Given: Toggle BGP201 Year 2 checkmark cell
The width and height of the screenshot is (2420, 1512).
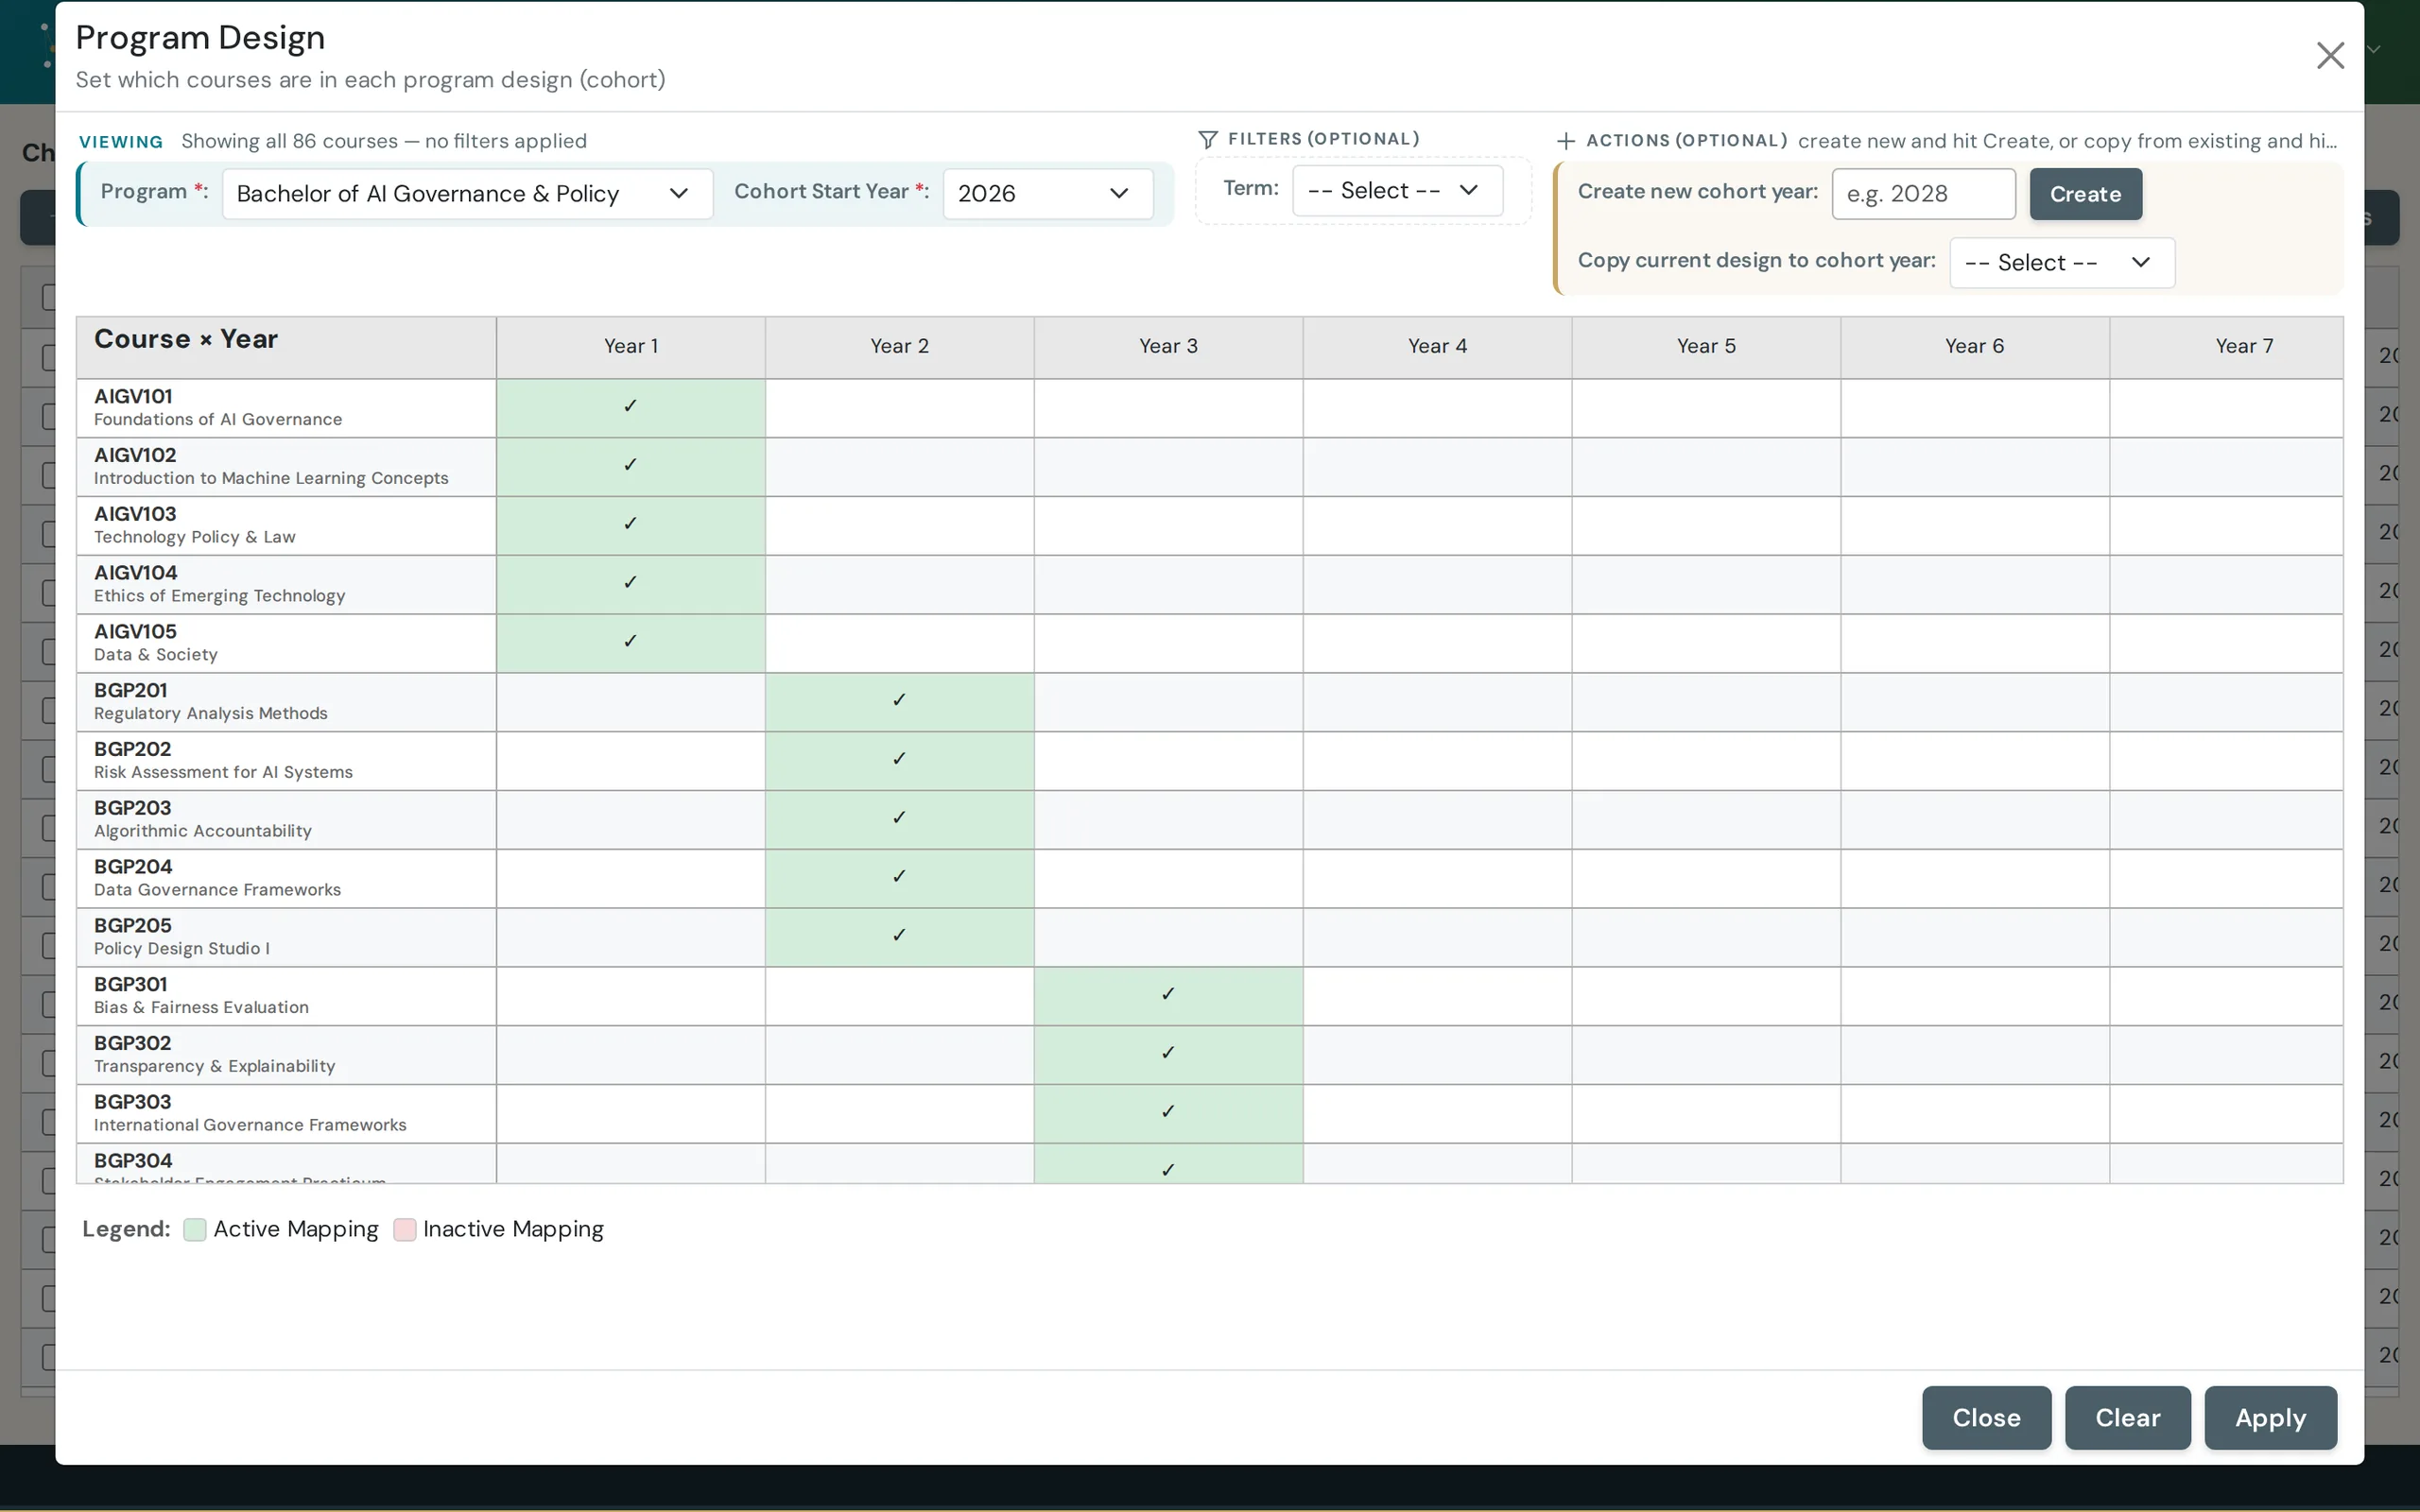Looking at the screenshot, I should pyautogui.click(x=900, y=702).
